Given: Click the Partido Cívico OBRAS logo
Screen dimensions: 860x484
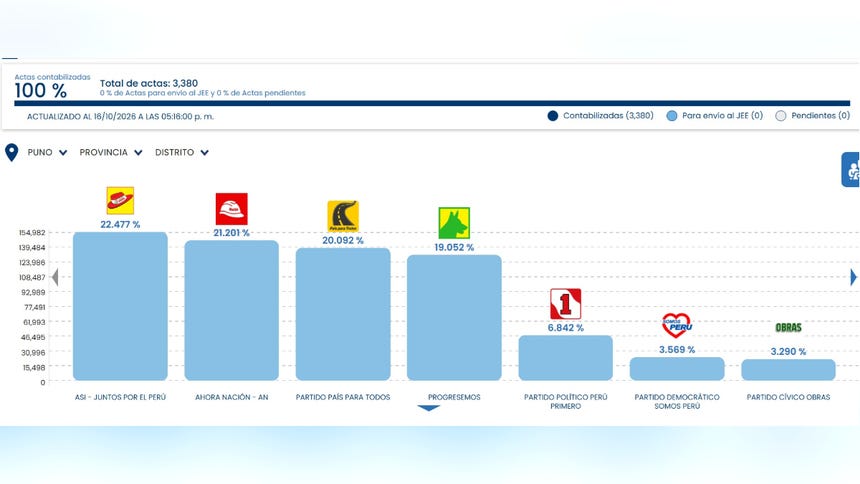Looking at the screenshot, I should pos(788,328).
